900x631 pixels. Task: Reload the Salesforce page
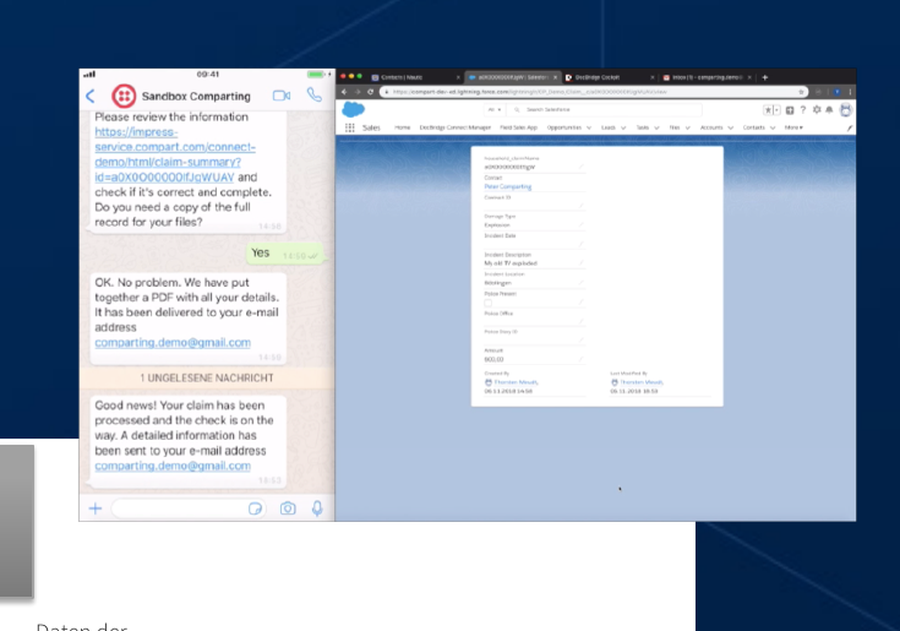pos(370,92)
